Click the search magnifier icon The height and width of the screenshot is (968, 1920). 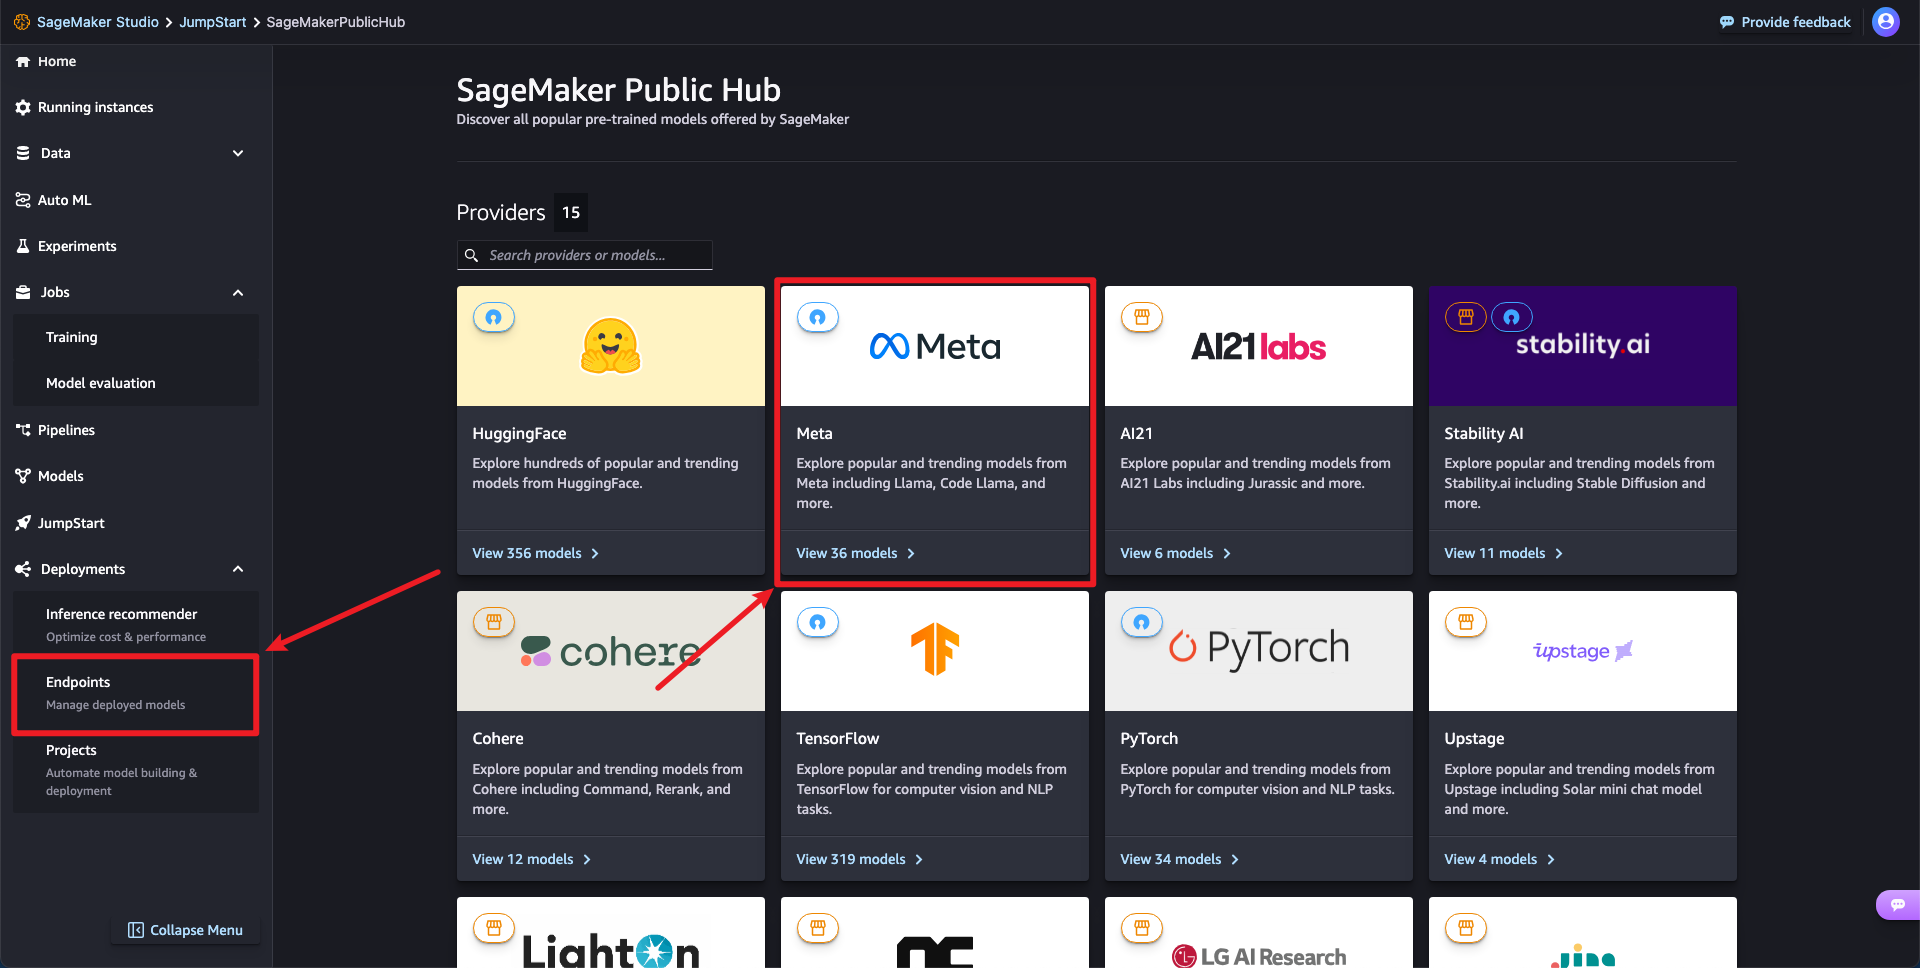pyautogui.click(x=471, y=255)
